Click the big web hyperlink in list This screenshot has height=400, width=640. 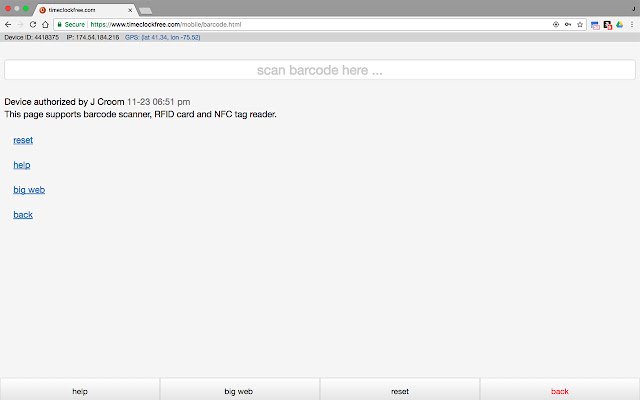tap(29, 190)
